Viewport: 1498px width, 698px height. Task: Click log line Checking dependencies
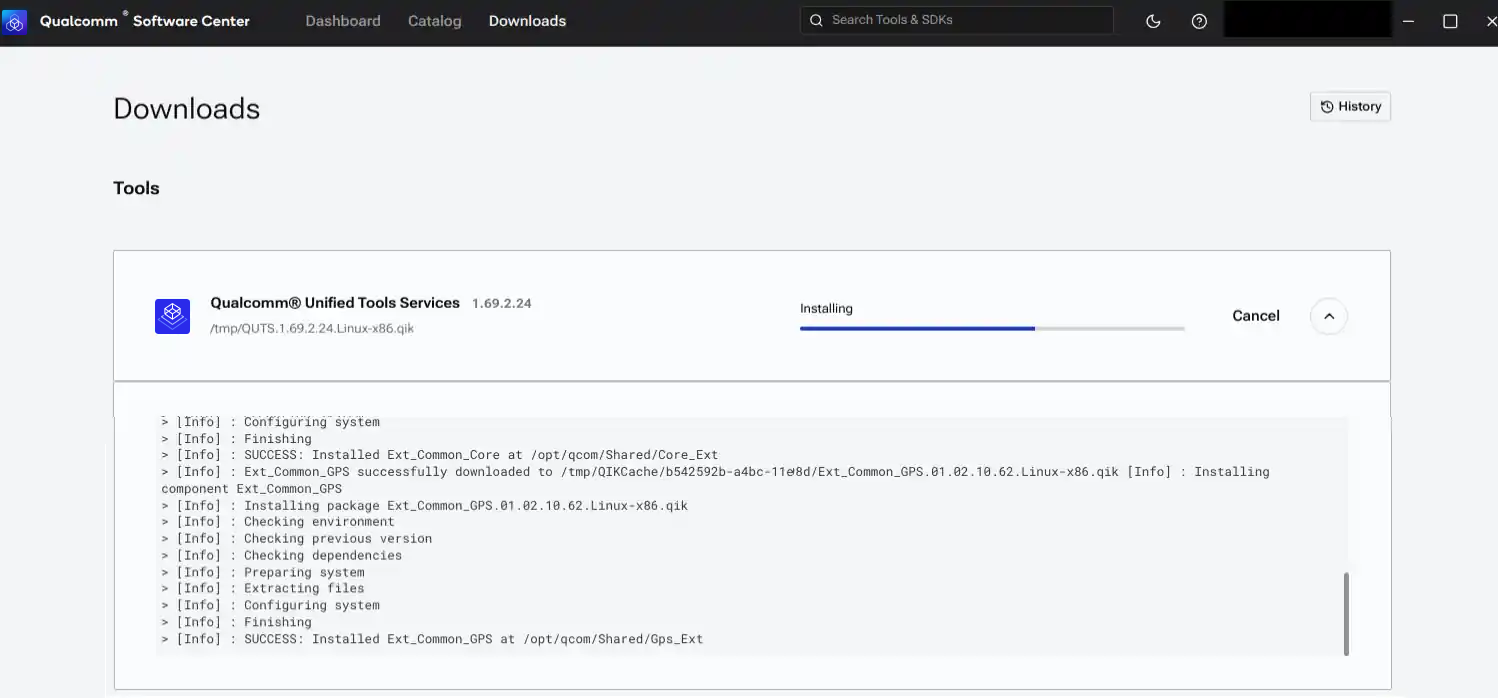click(282, 555)
